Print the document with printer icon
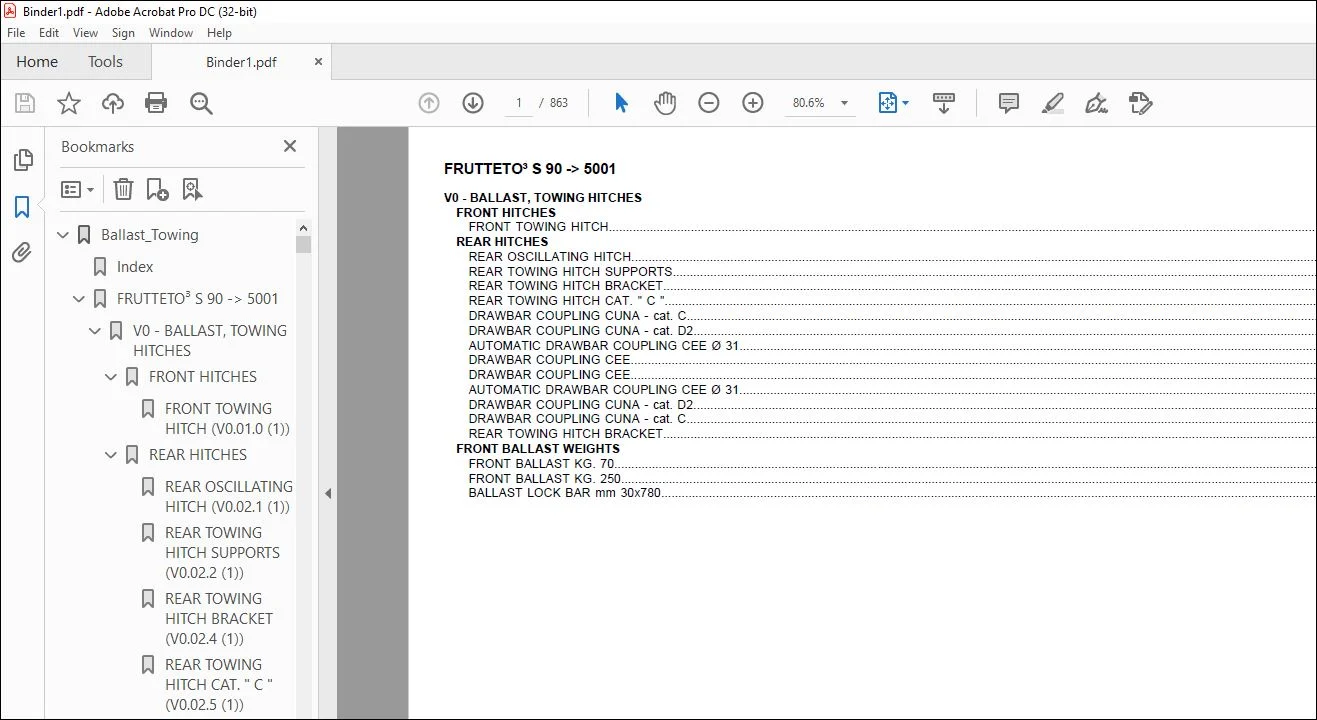The image size is (1317, 720). pos(156,103)
